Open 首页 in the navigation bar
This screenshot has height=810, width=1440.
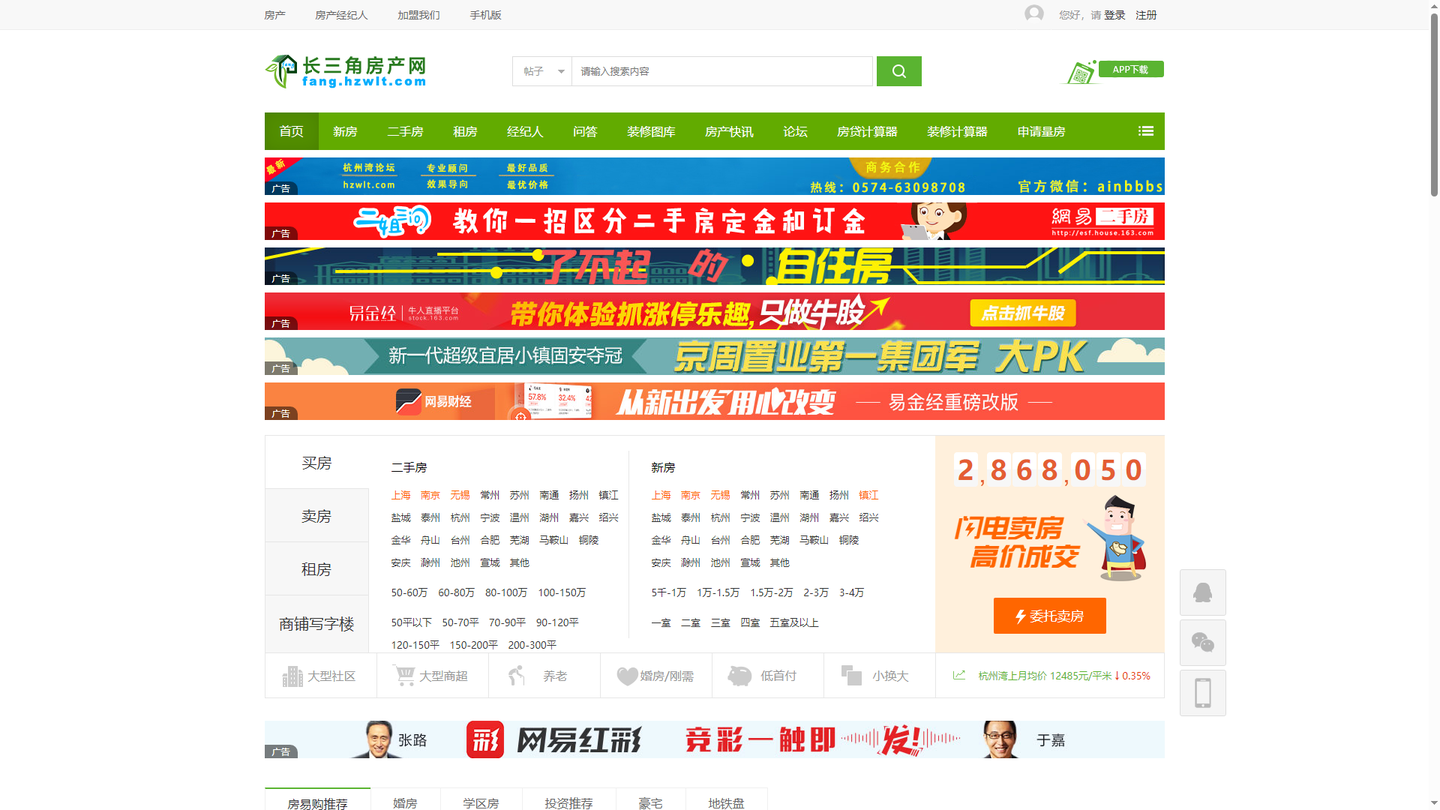click(x=291, y=131)
